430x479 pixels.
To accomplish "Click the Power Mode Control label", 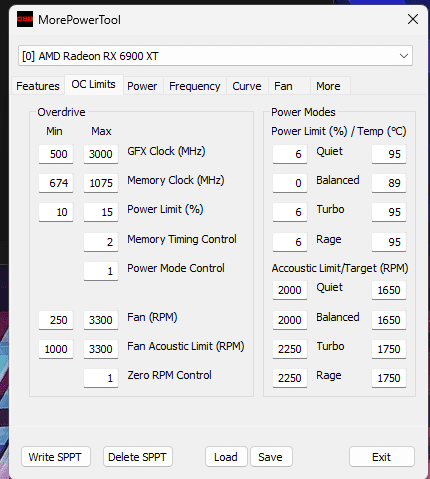I will (176, 268).
